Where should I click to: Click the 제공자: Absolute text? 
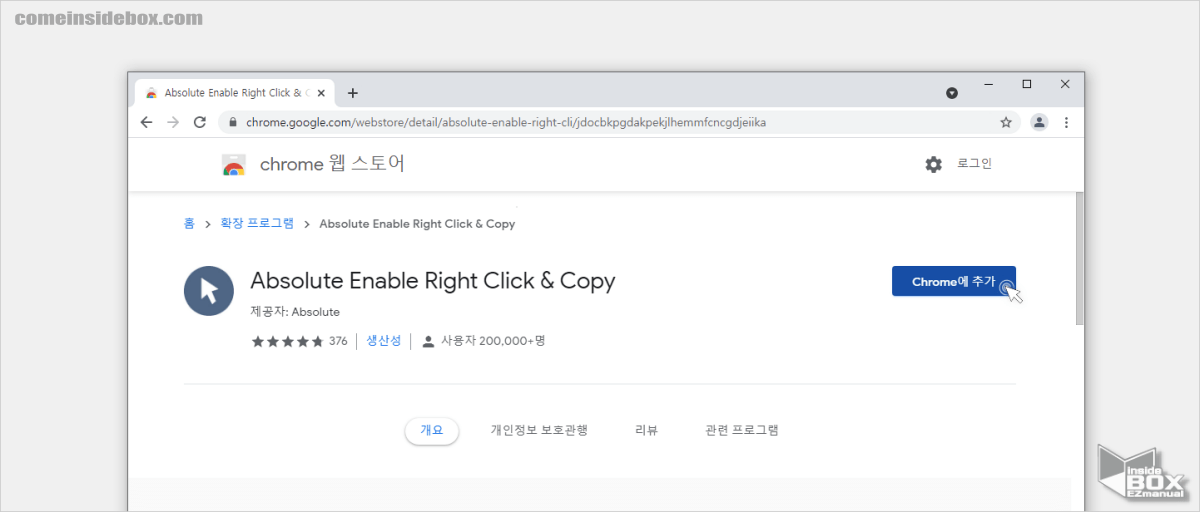click(x=295, y=311)
